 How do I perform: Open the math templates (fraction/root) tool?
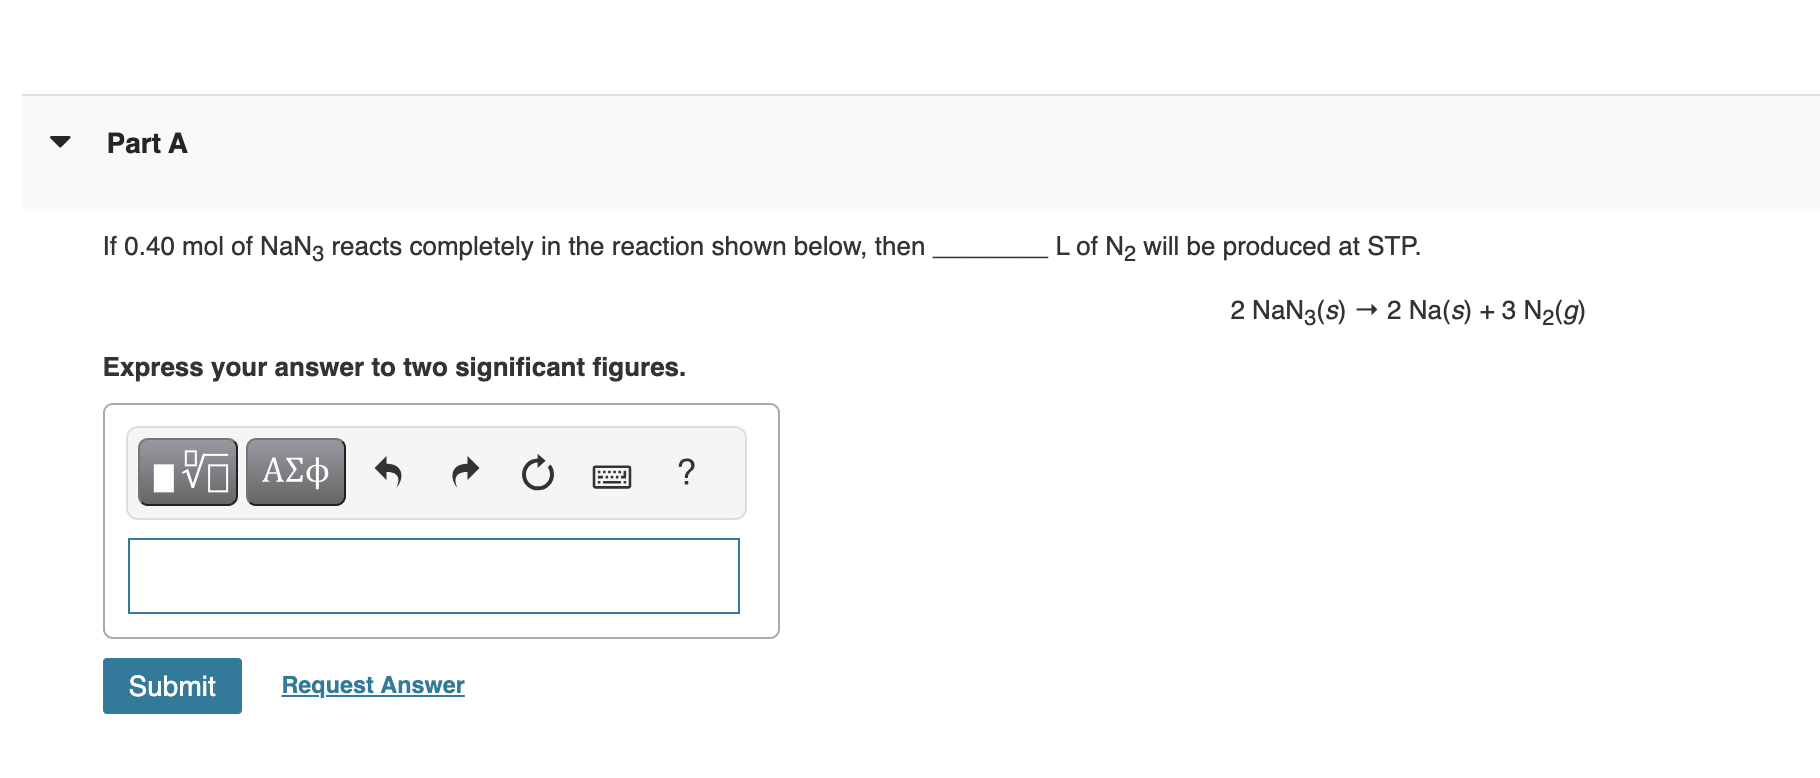point(188,472)
